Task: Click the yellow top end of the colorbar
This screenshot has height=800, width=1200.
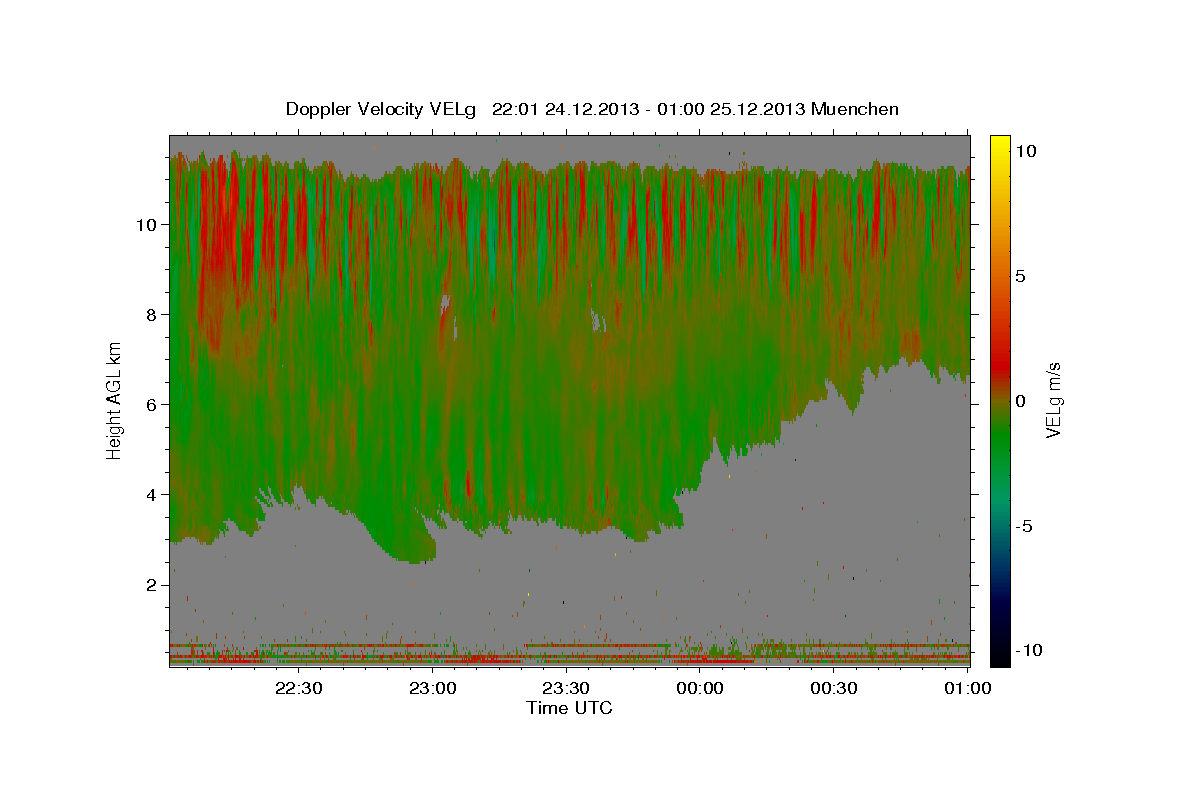Action: (999, 140)
